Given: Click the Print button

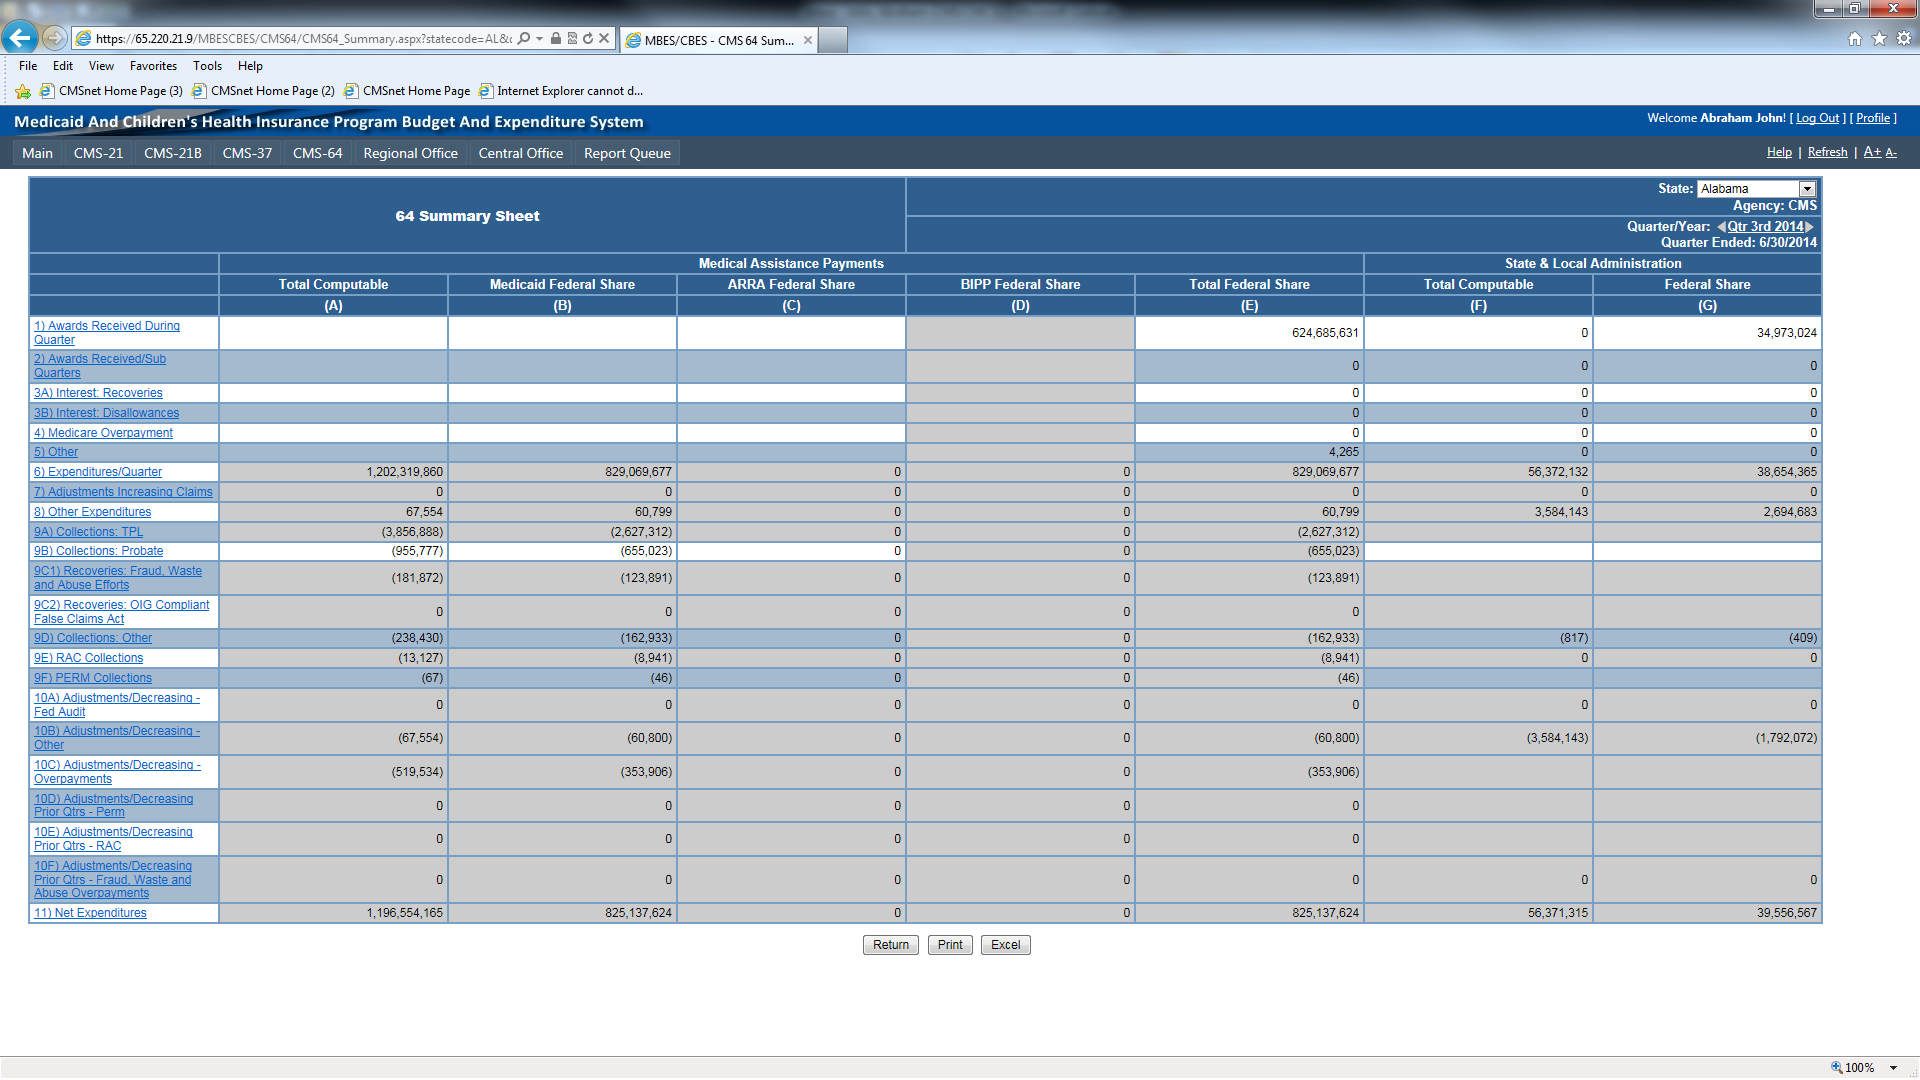Looking at the screenshot, I should tap(950, 945).
